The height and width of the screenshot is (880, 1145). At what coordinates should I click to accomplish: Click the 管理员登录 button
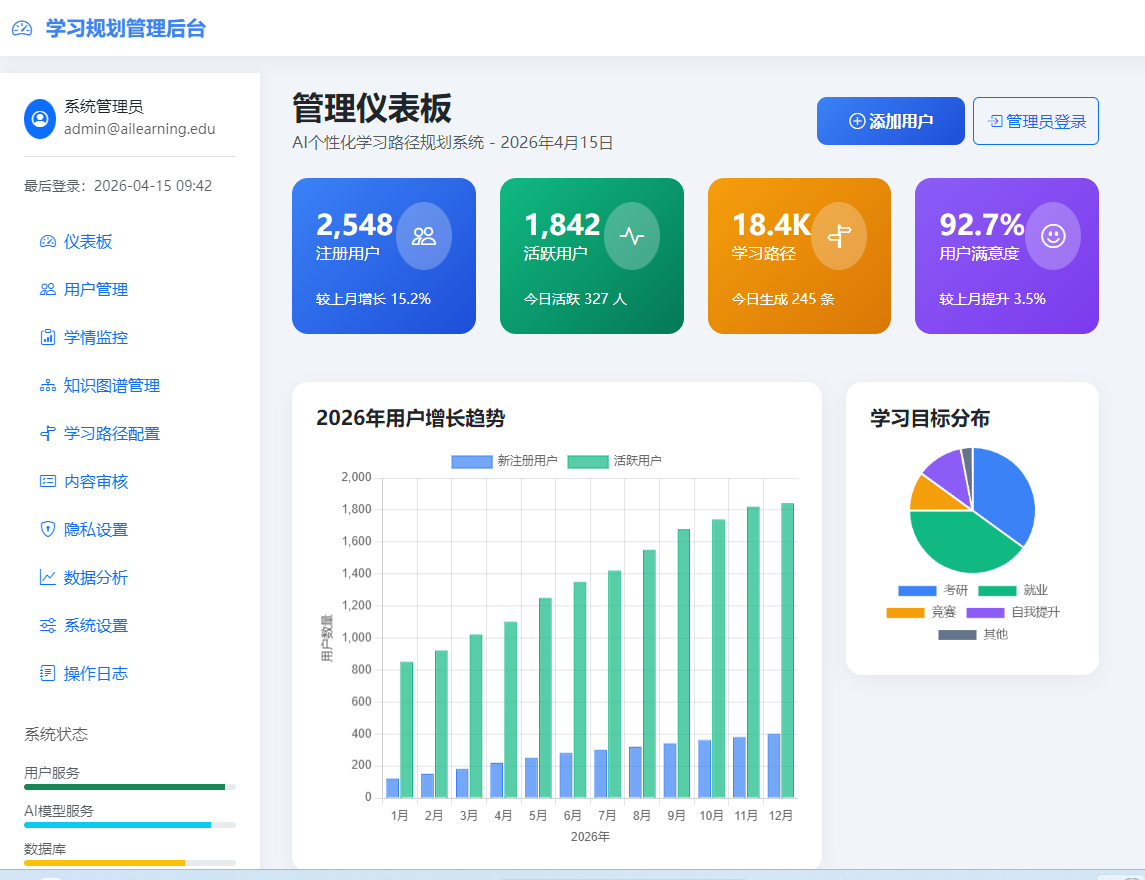pyautogui.click(x=1035, y=120)
